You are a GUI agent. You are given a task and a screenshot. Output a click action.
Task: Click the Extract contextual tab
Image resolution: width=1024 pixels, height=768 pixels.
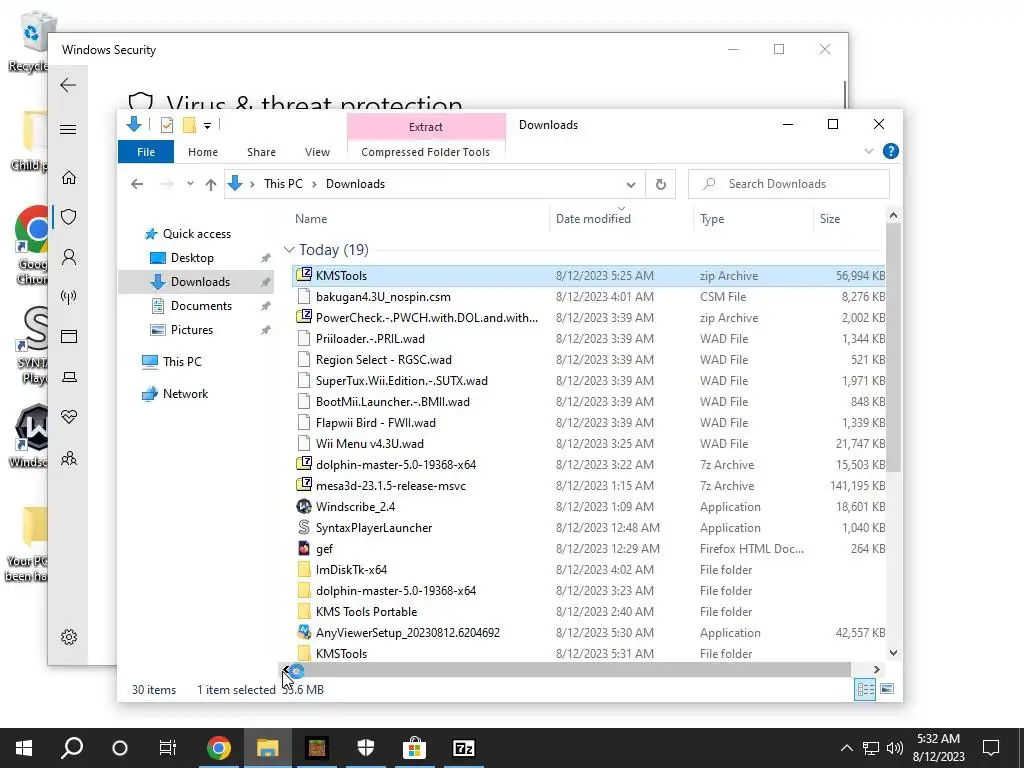(x=426, y=127)
